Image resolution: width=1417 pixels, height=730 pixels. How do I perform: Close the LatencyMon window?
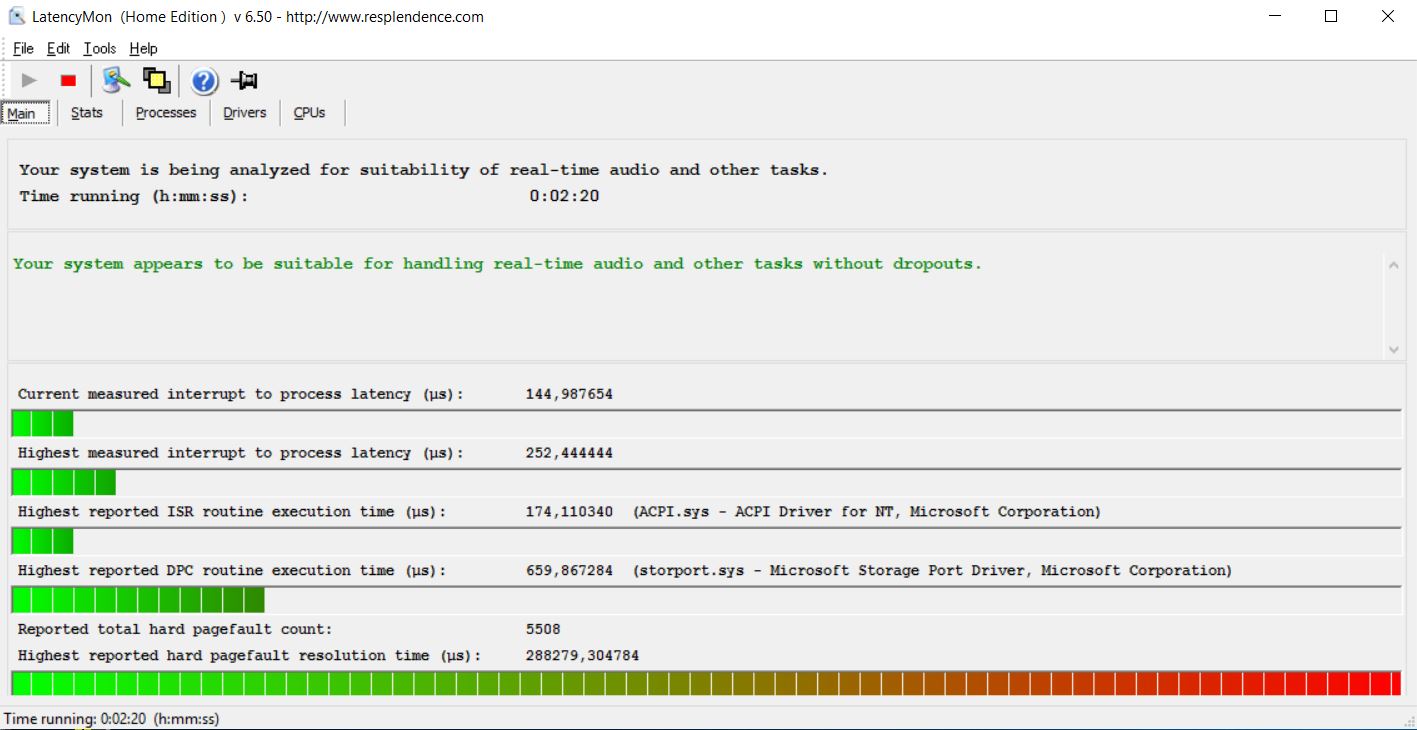1387,16
